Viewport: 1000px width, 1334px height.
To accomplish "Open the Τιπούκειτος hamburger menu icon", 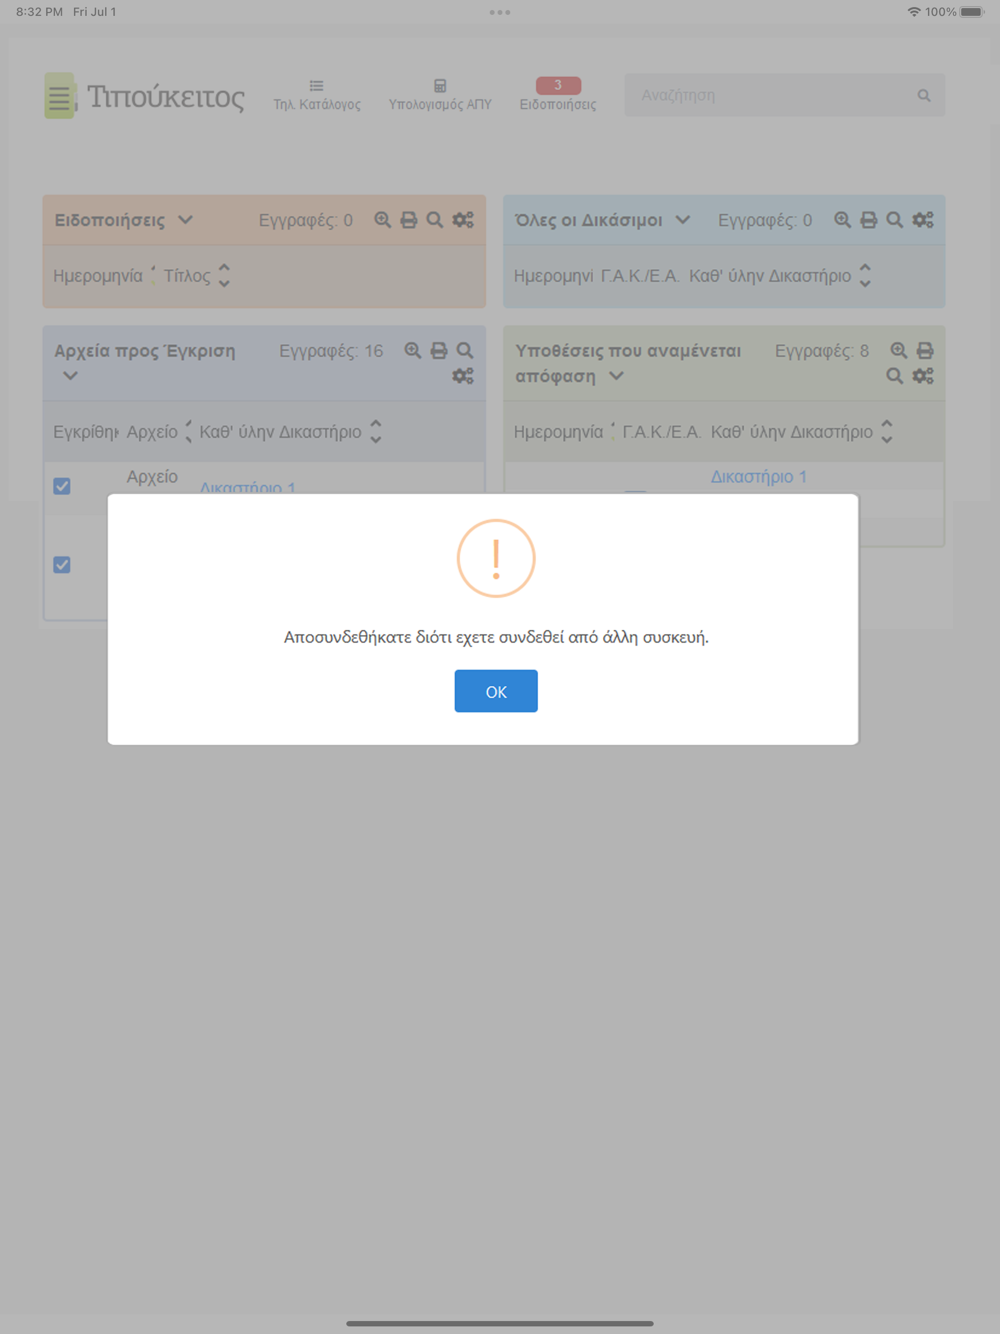I will click(x=60, y=96).
